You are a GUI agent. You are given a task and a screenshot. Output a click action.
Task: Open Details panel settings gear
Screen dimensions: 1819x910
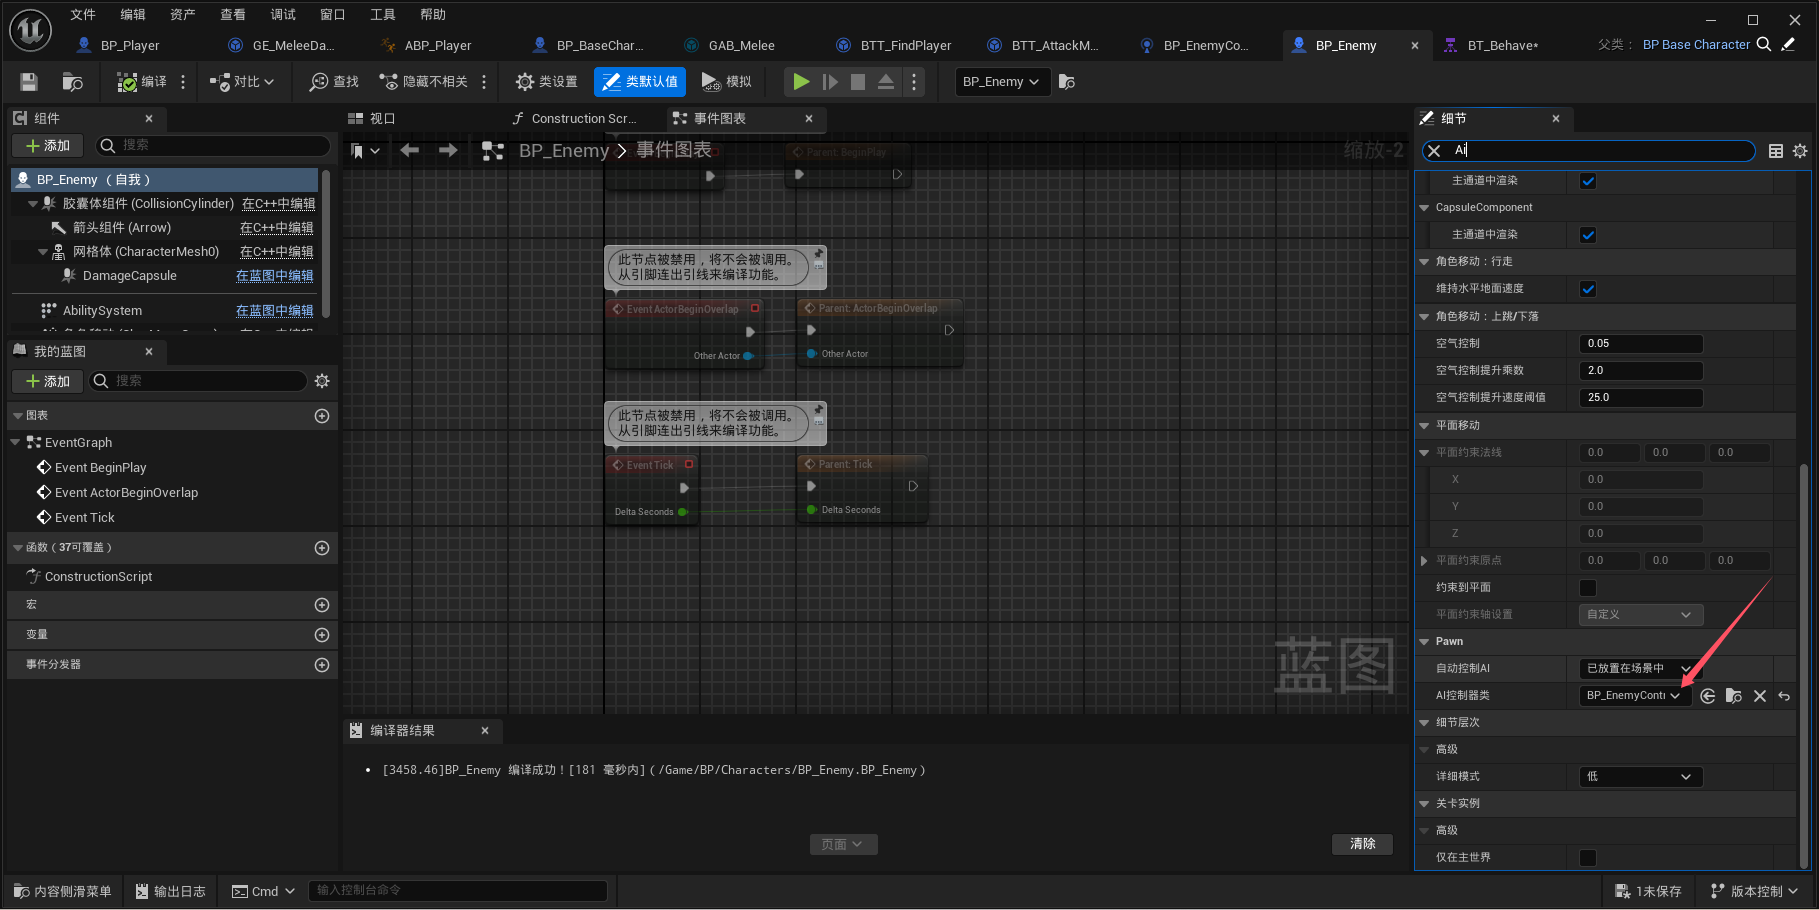point(1800,151)
